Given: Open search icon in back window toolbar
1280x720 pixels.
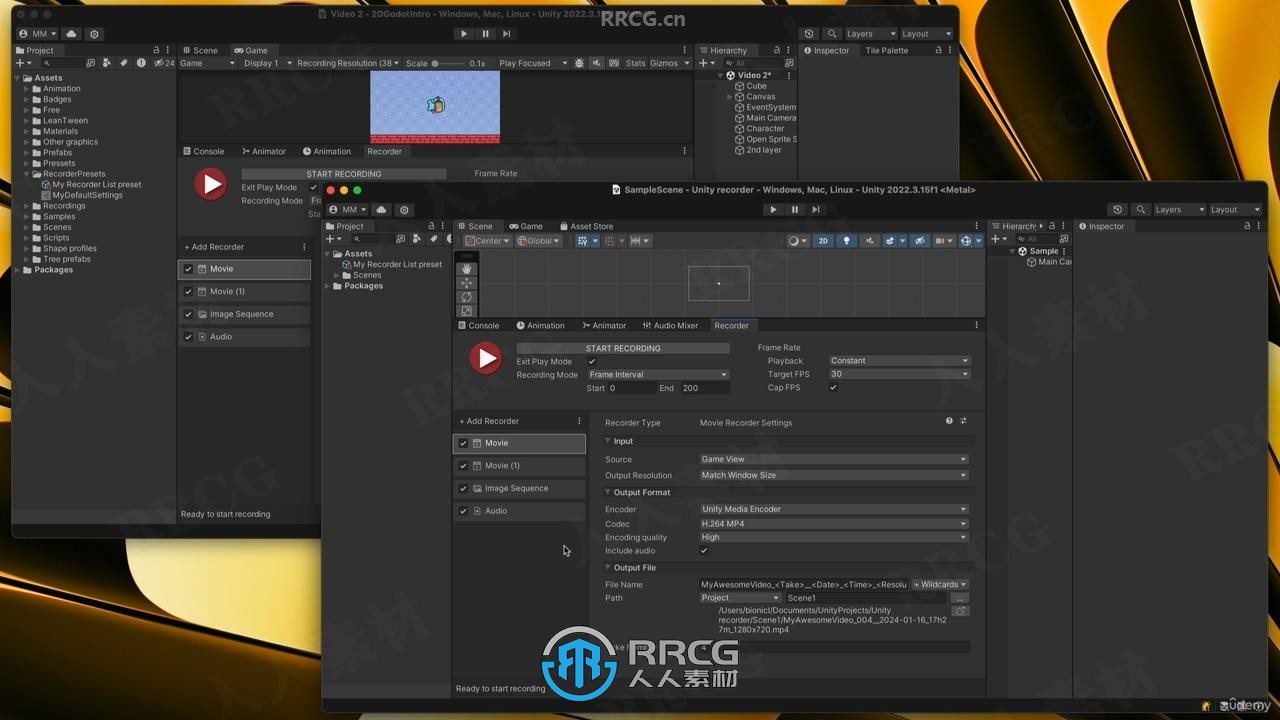Looking at the screenshot, I should (832, 34).
